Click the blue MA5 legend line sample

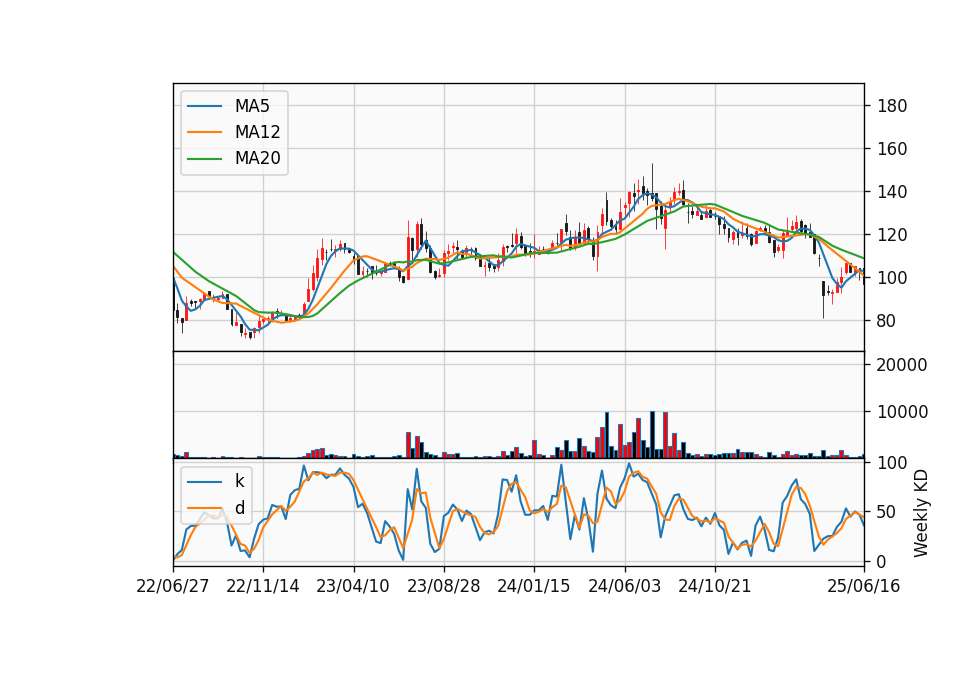tap(204, 106)
